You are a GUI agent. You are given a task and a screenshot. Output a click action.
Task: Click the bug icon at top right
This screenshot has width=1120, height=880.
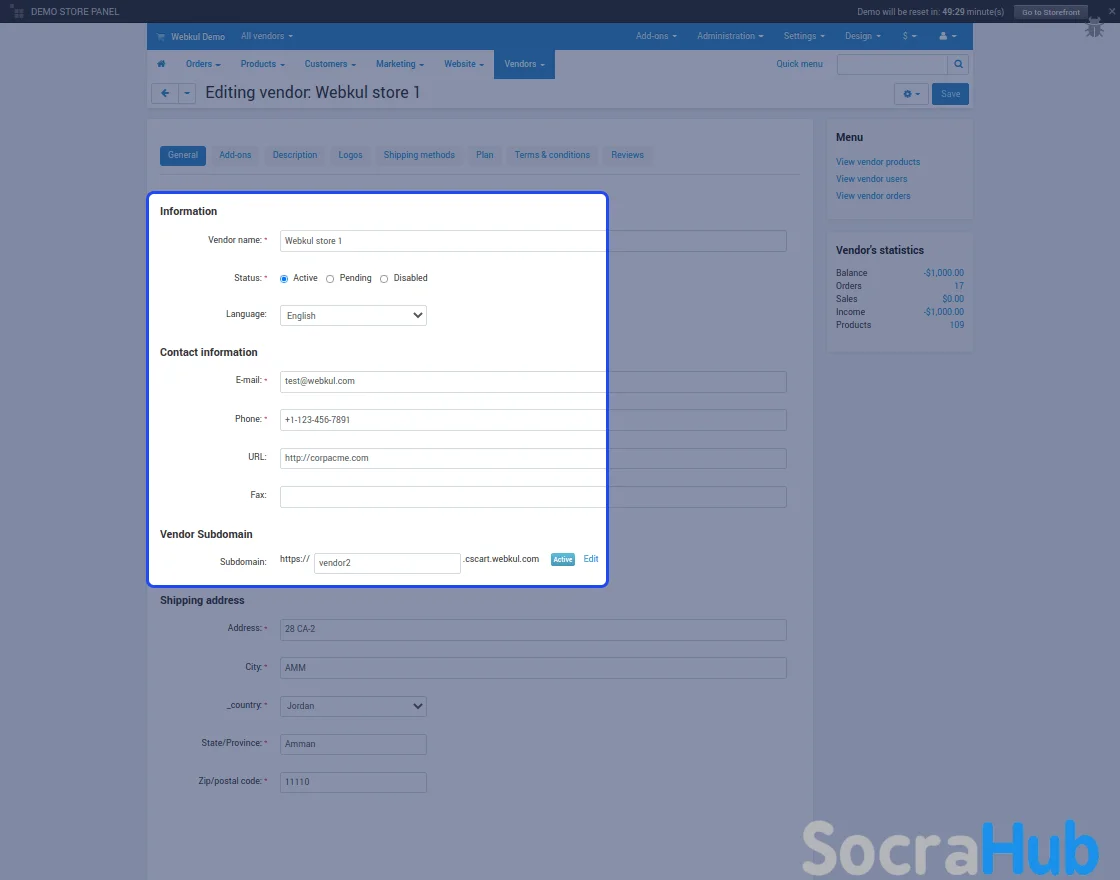[x=1094, y=29]
